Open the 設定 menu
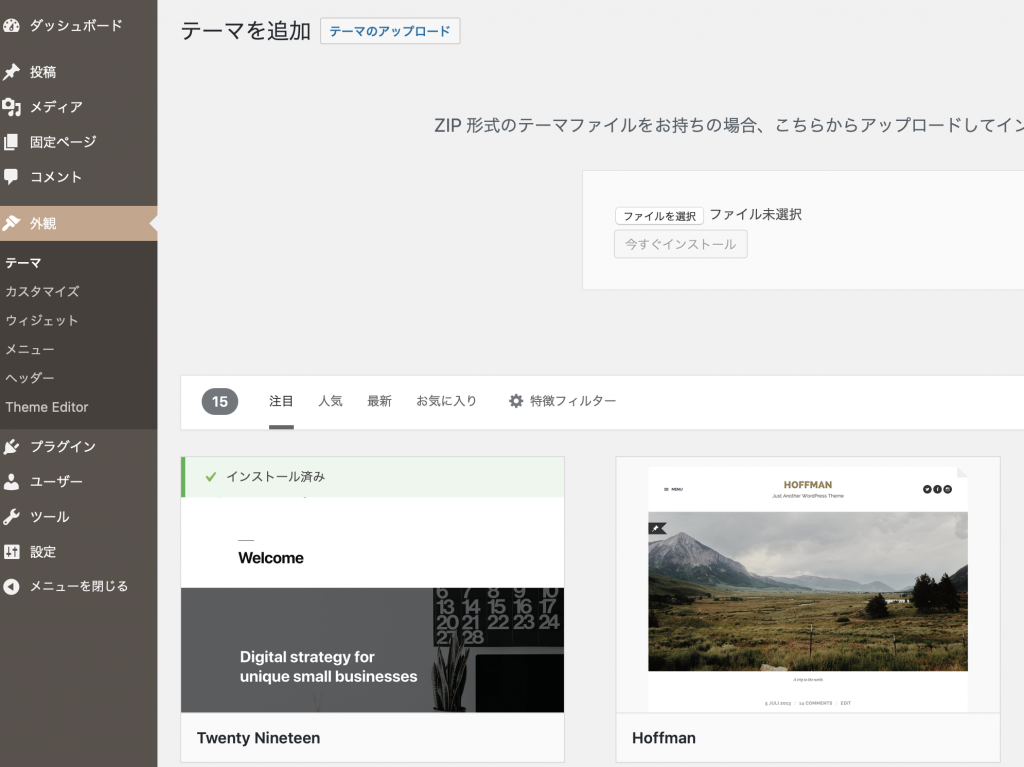1024x767 pixels. (78, 552)
